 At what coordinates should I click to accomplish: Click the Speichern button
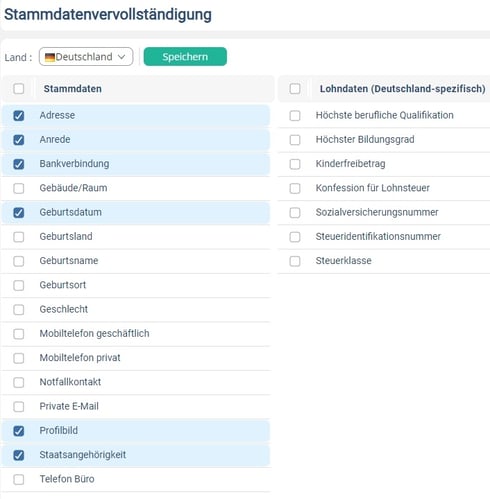[185, 57]
